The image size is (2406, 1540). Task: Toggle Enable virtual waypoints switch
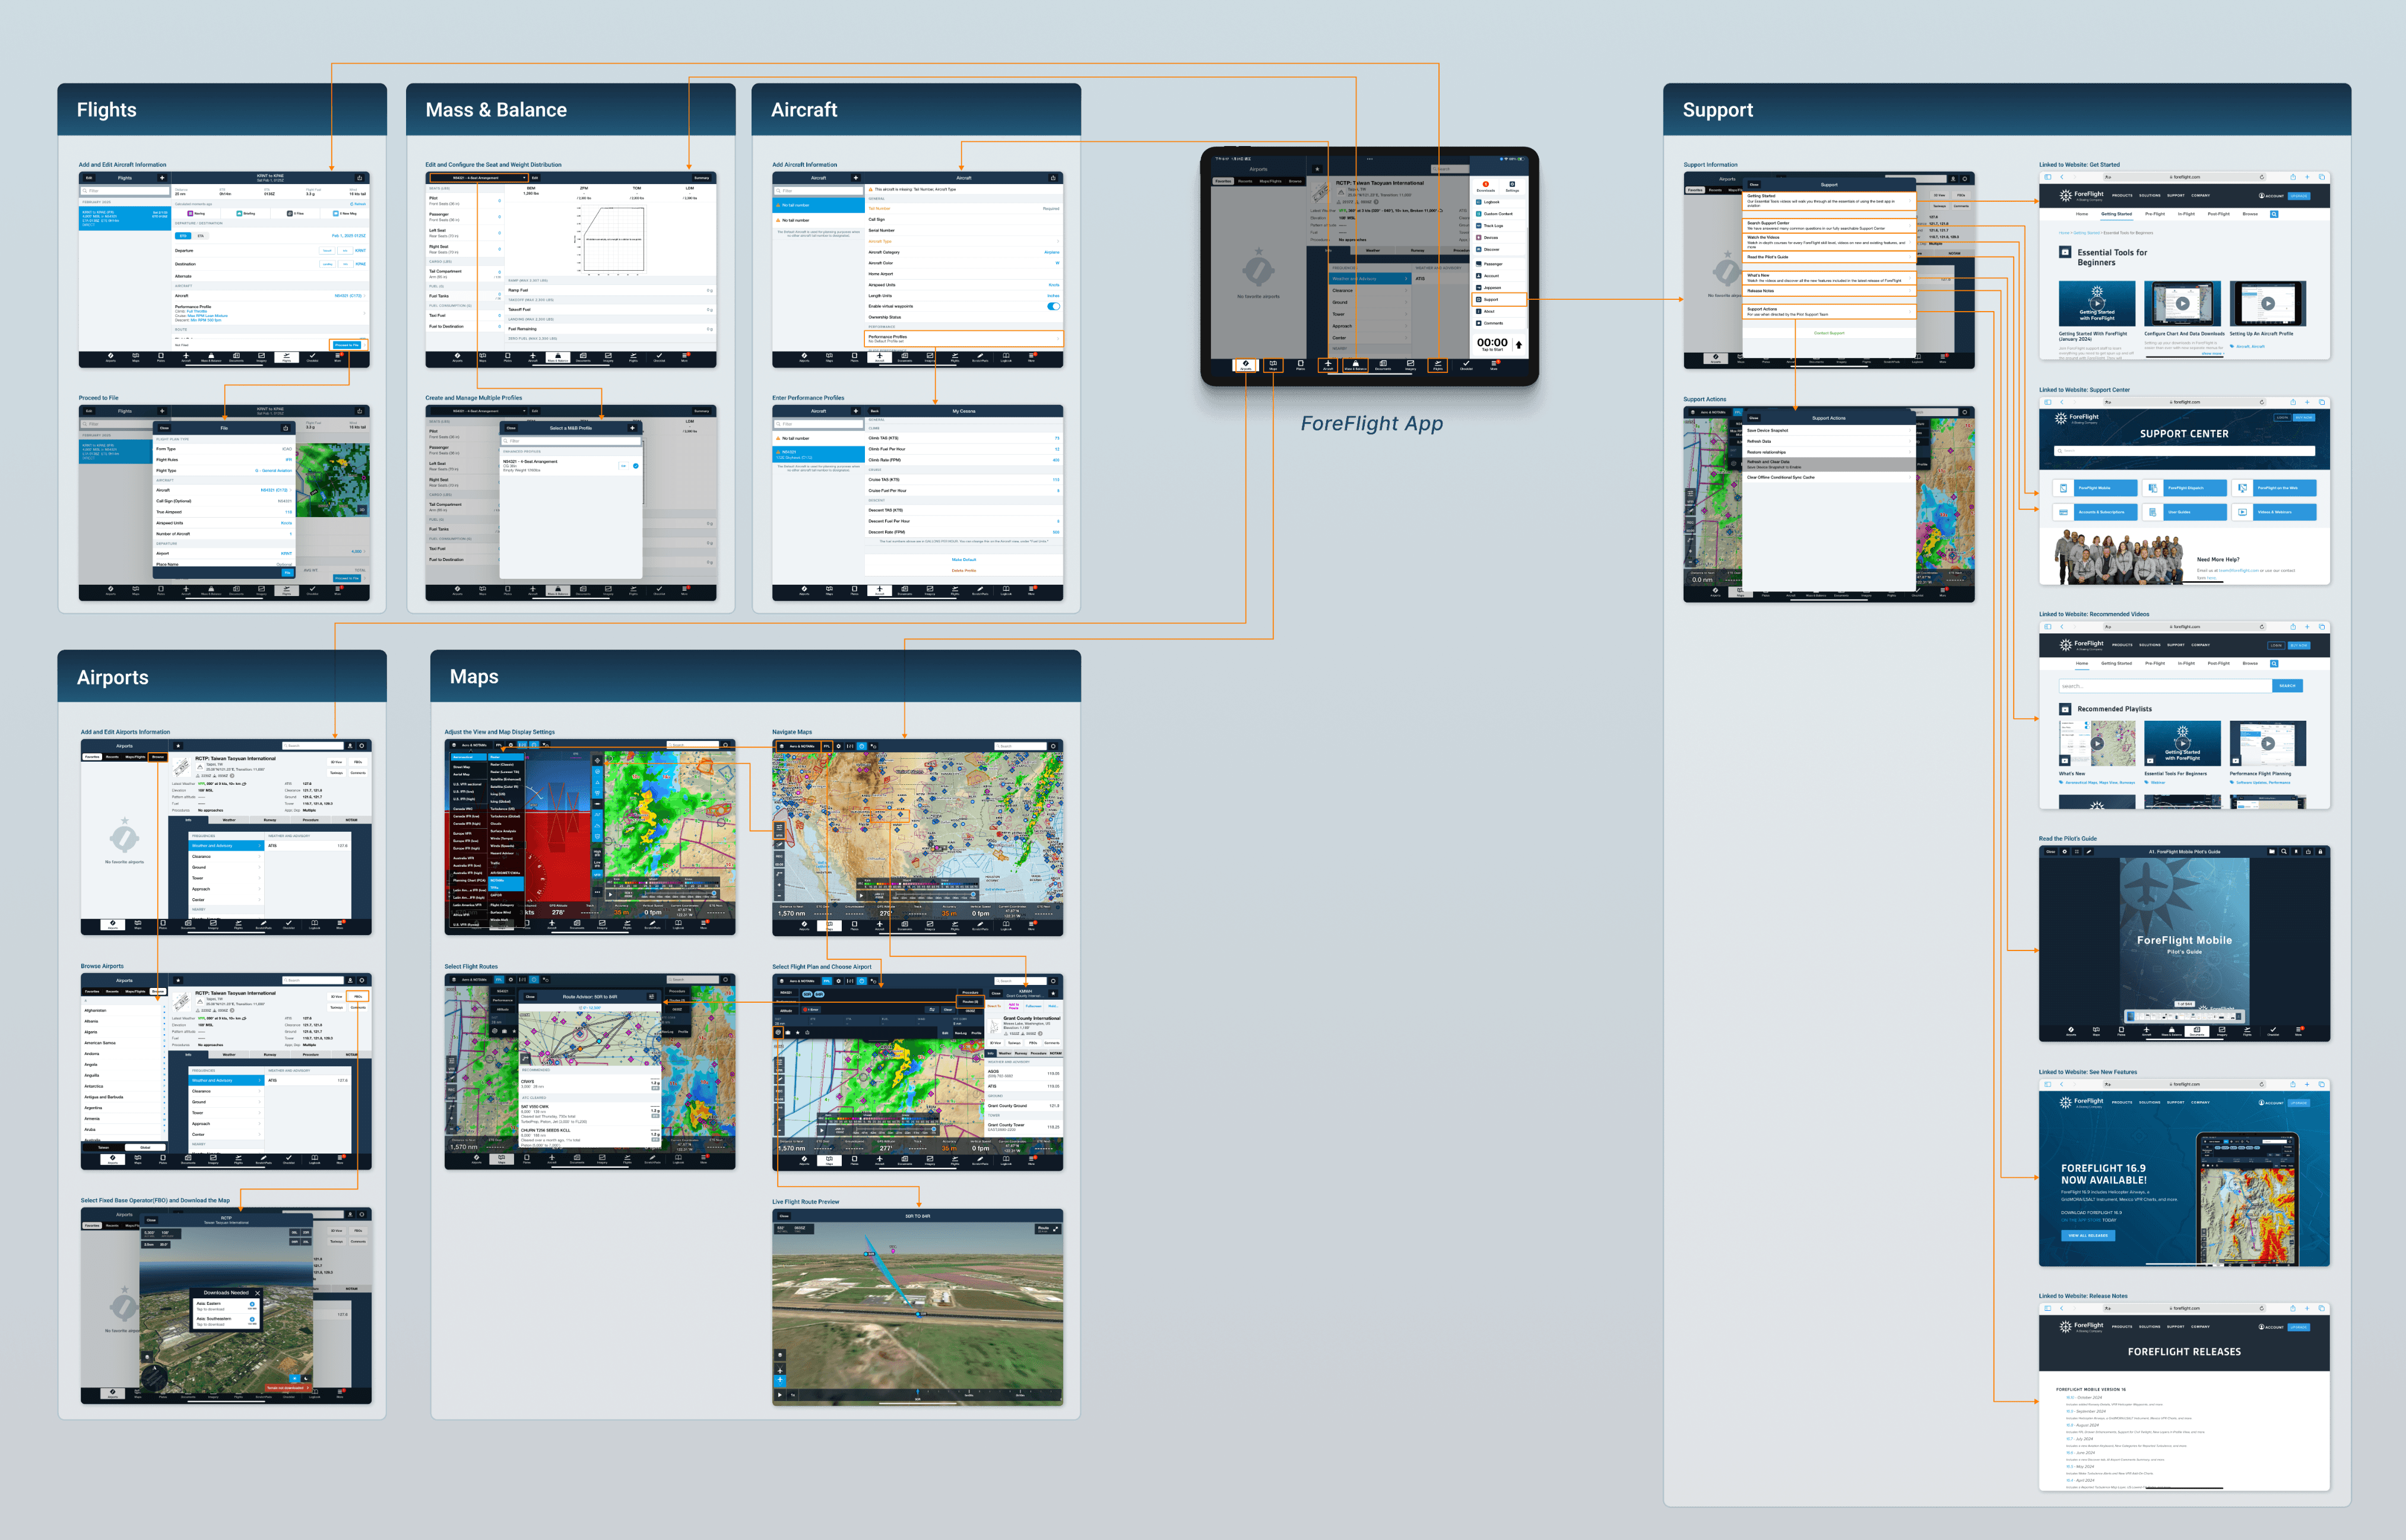[1053, 306]
